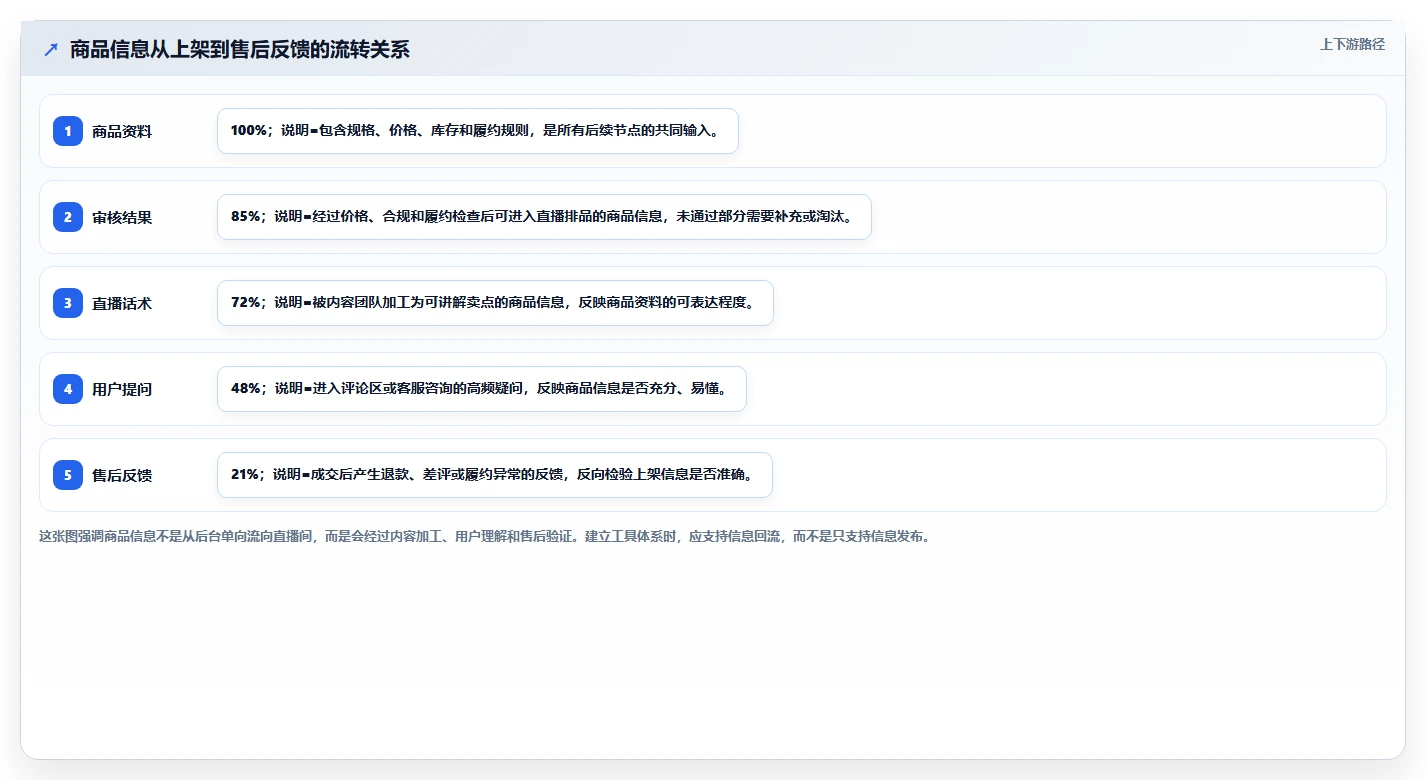
Task: Select step number 5 badge
Action: pos(68,475)
